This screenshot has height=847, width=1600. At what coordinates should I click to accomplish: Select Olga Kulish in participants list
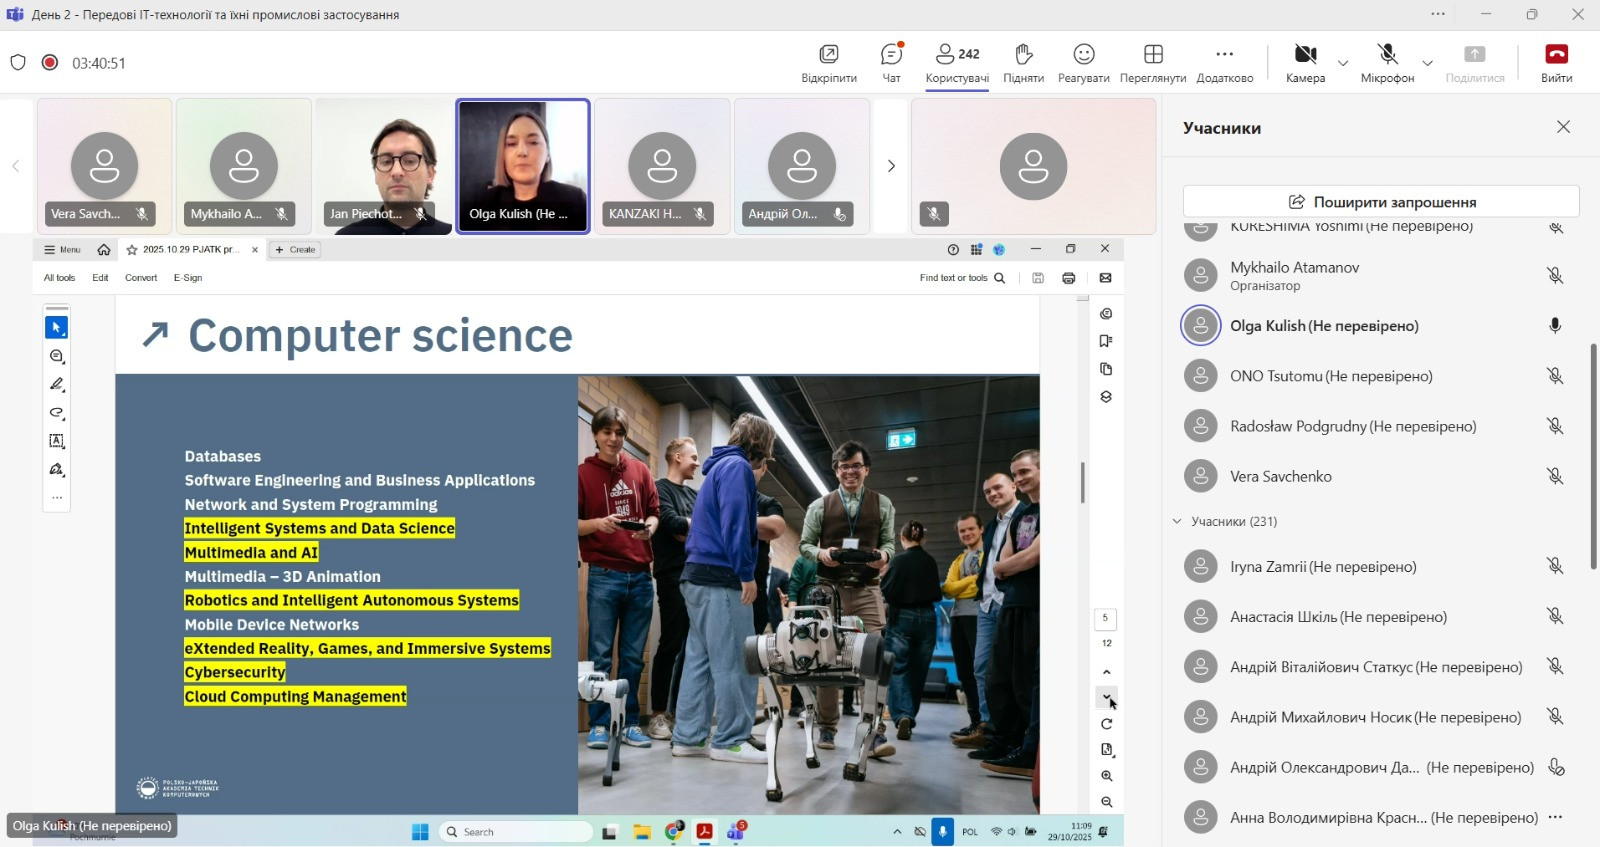coord(1323,326)
